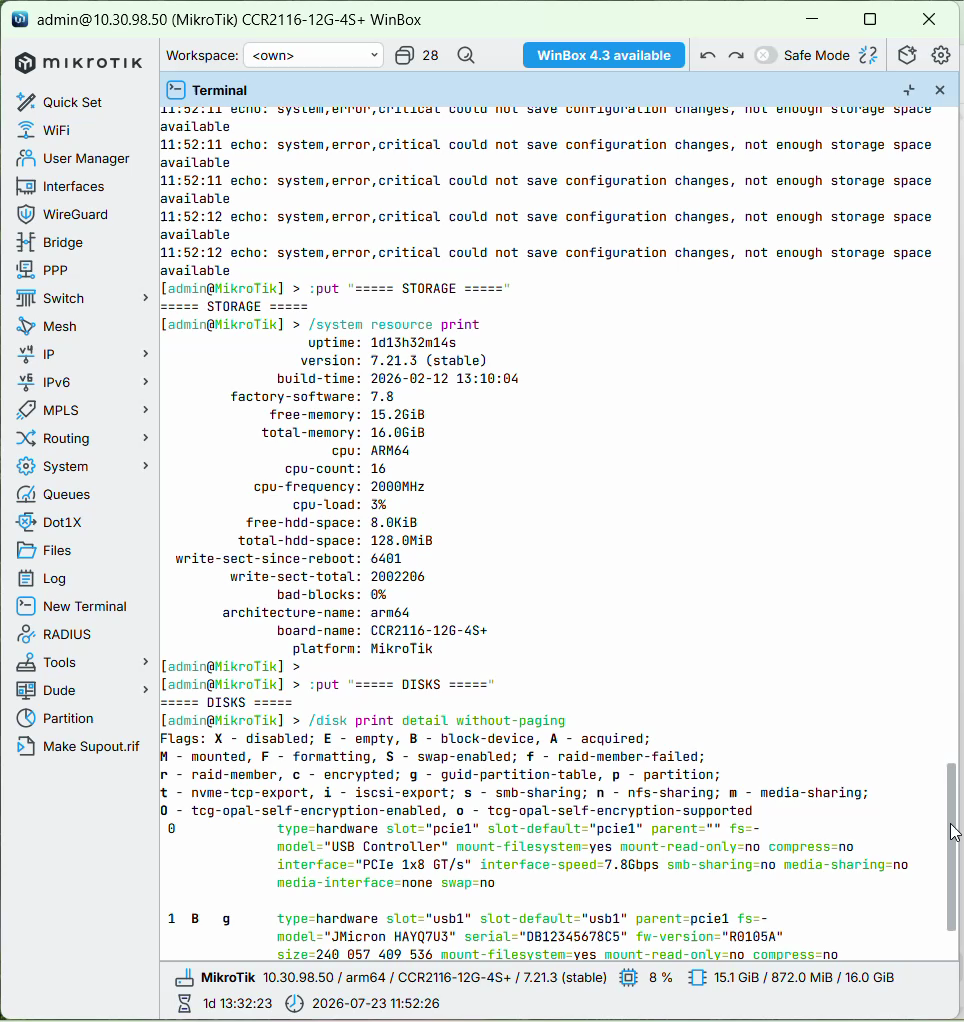964x1022 pixels.
Task: Click the terminal vertical scrollbar thumb
Action: (x=952, y=847)
